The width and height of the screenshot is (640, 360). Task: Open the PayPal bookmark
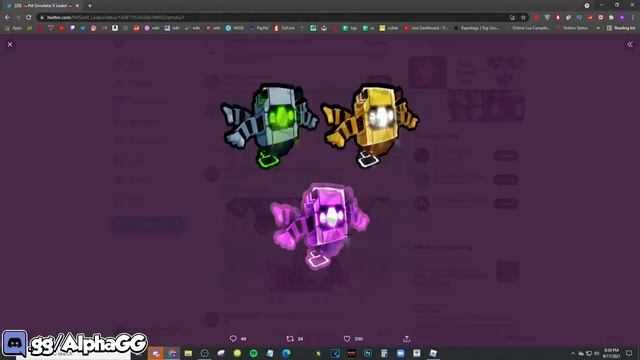(260, 28)
